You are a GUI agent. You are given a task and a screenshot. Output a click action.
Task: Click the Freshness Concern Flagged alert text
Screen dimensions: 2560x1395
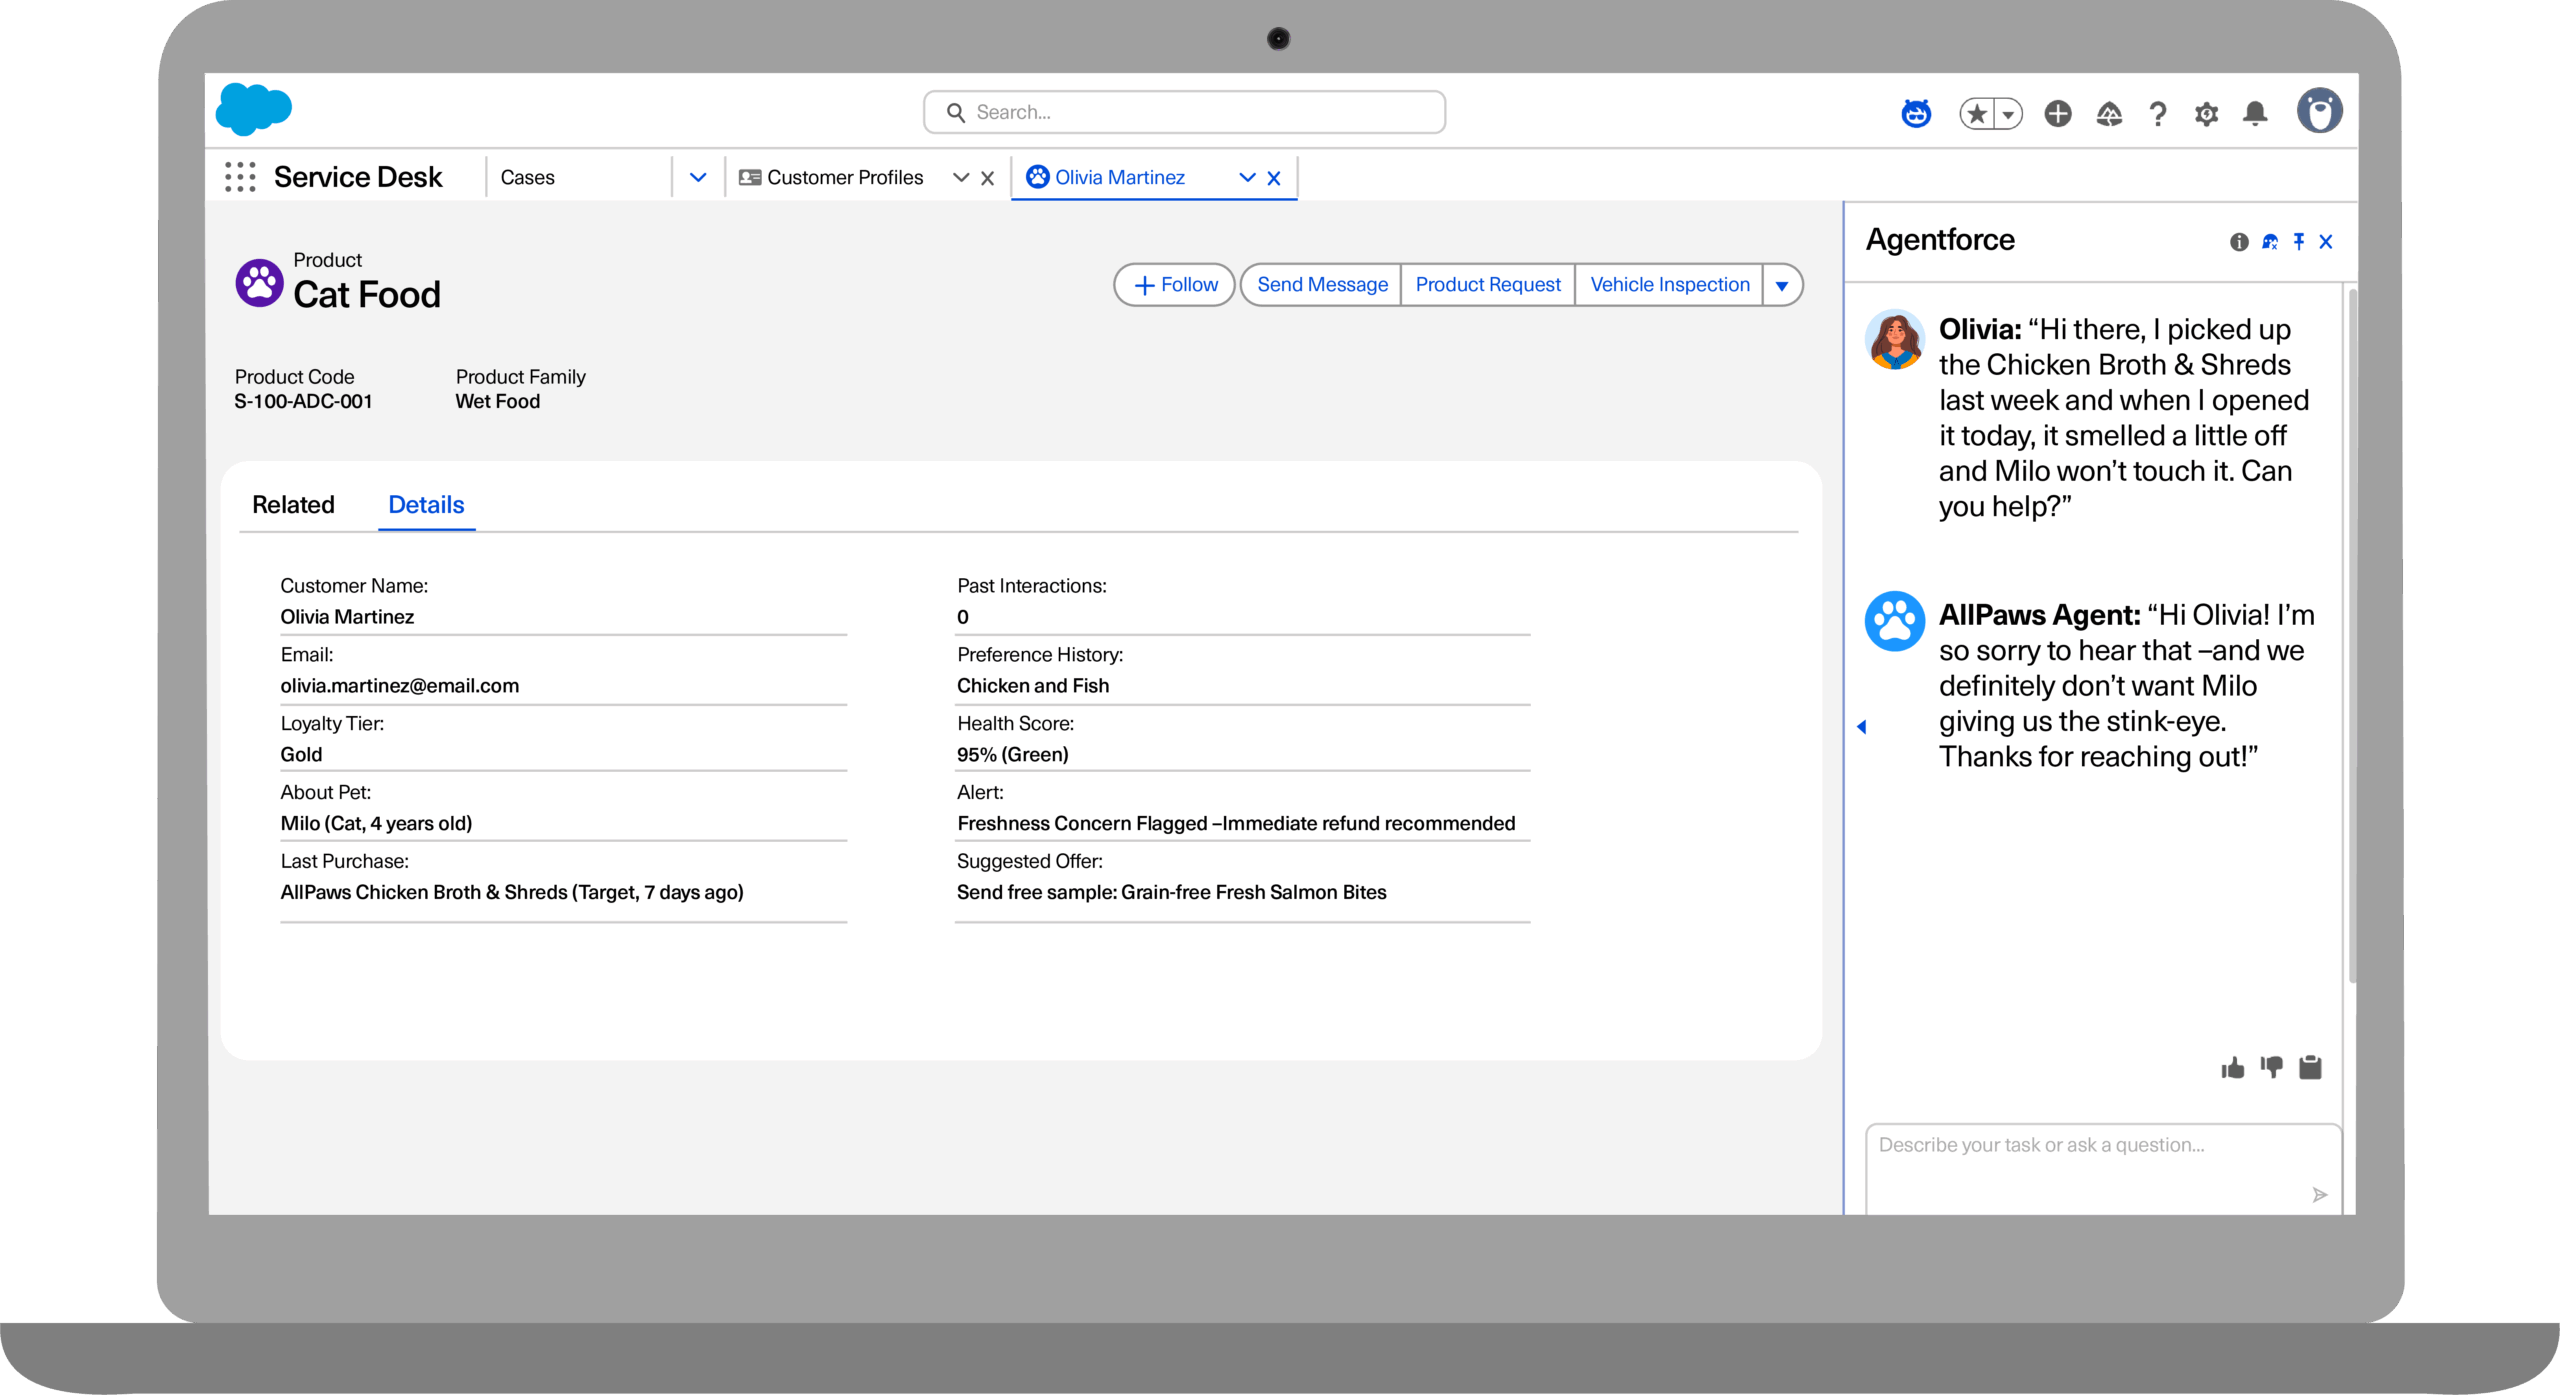(x=1236, y=823)
